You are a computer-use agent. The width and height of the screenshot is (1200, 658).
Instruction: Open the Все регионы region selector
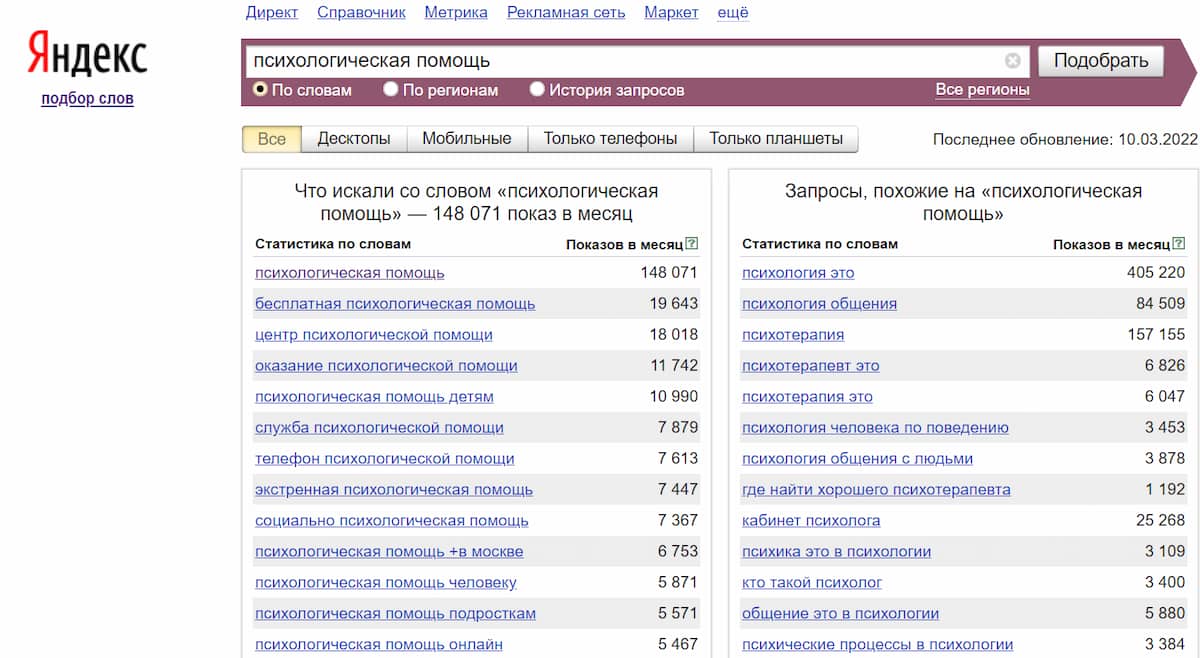982,90
